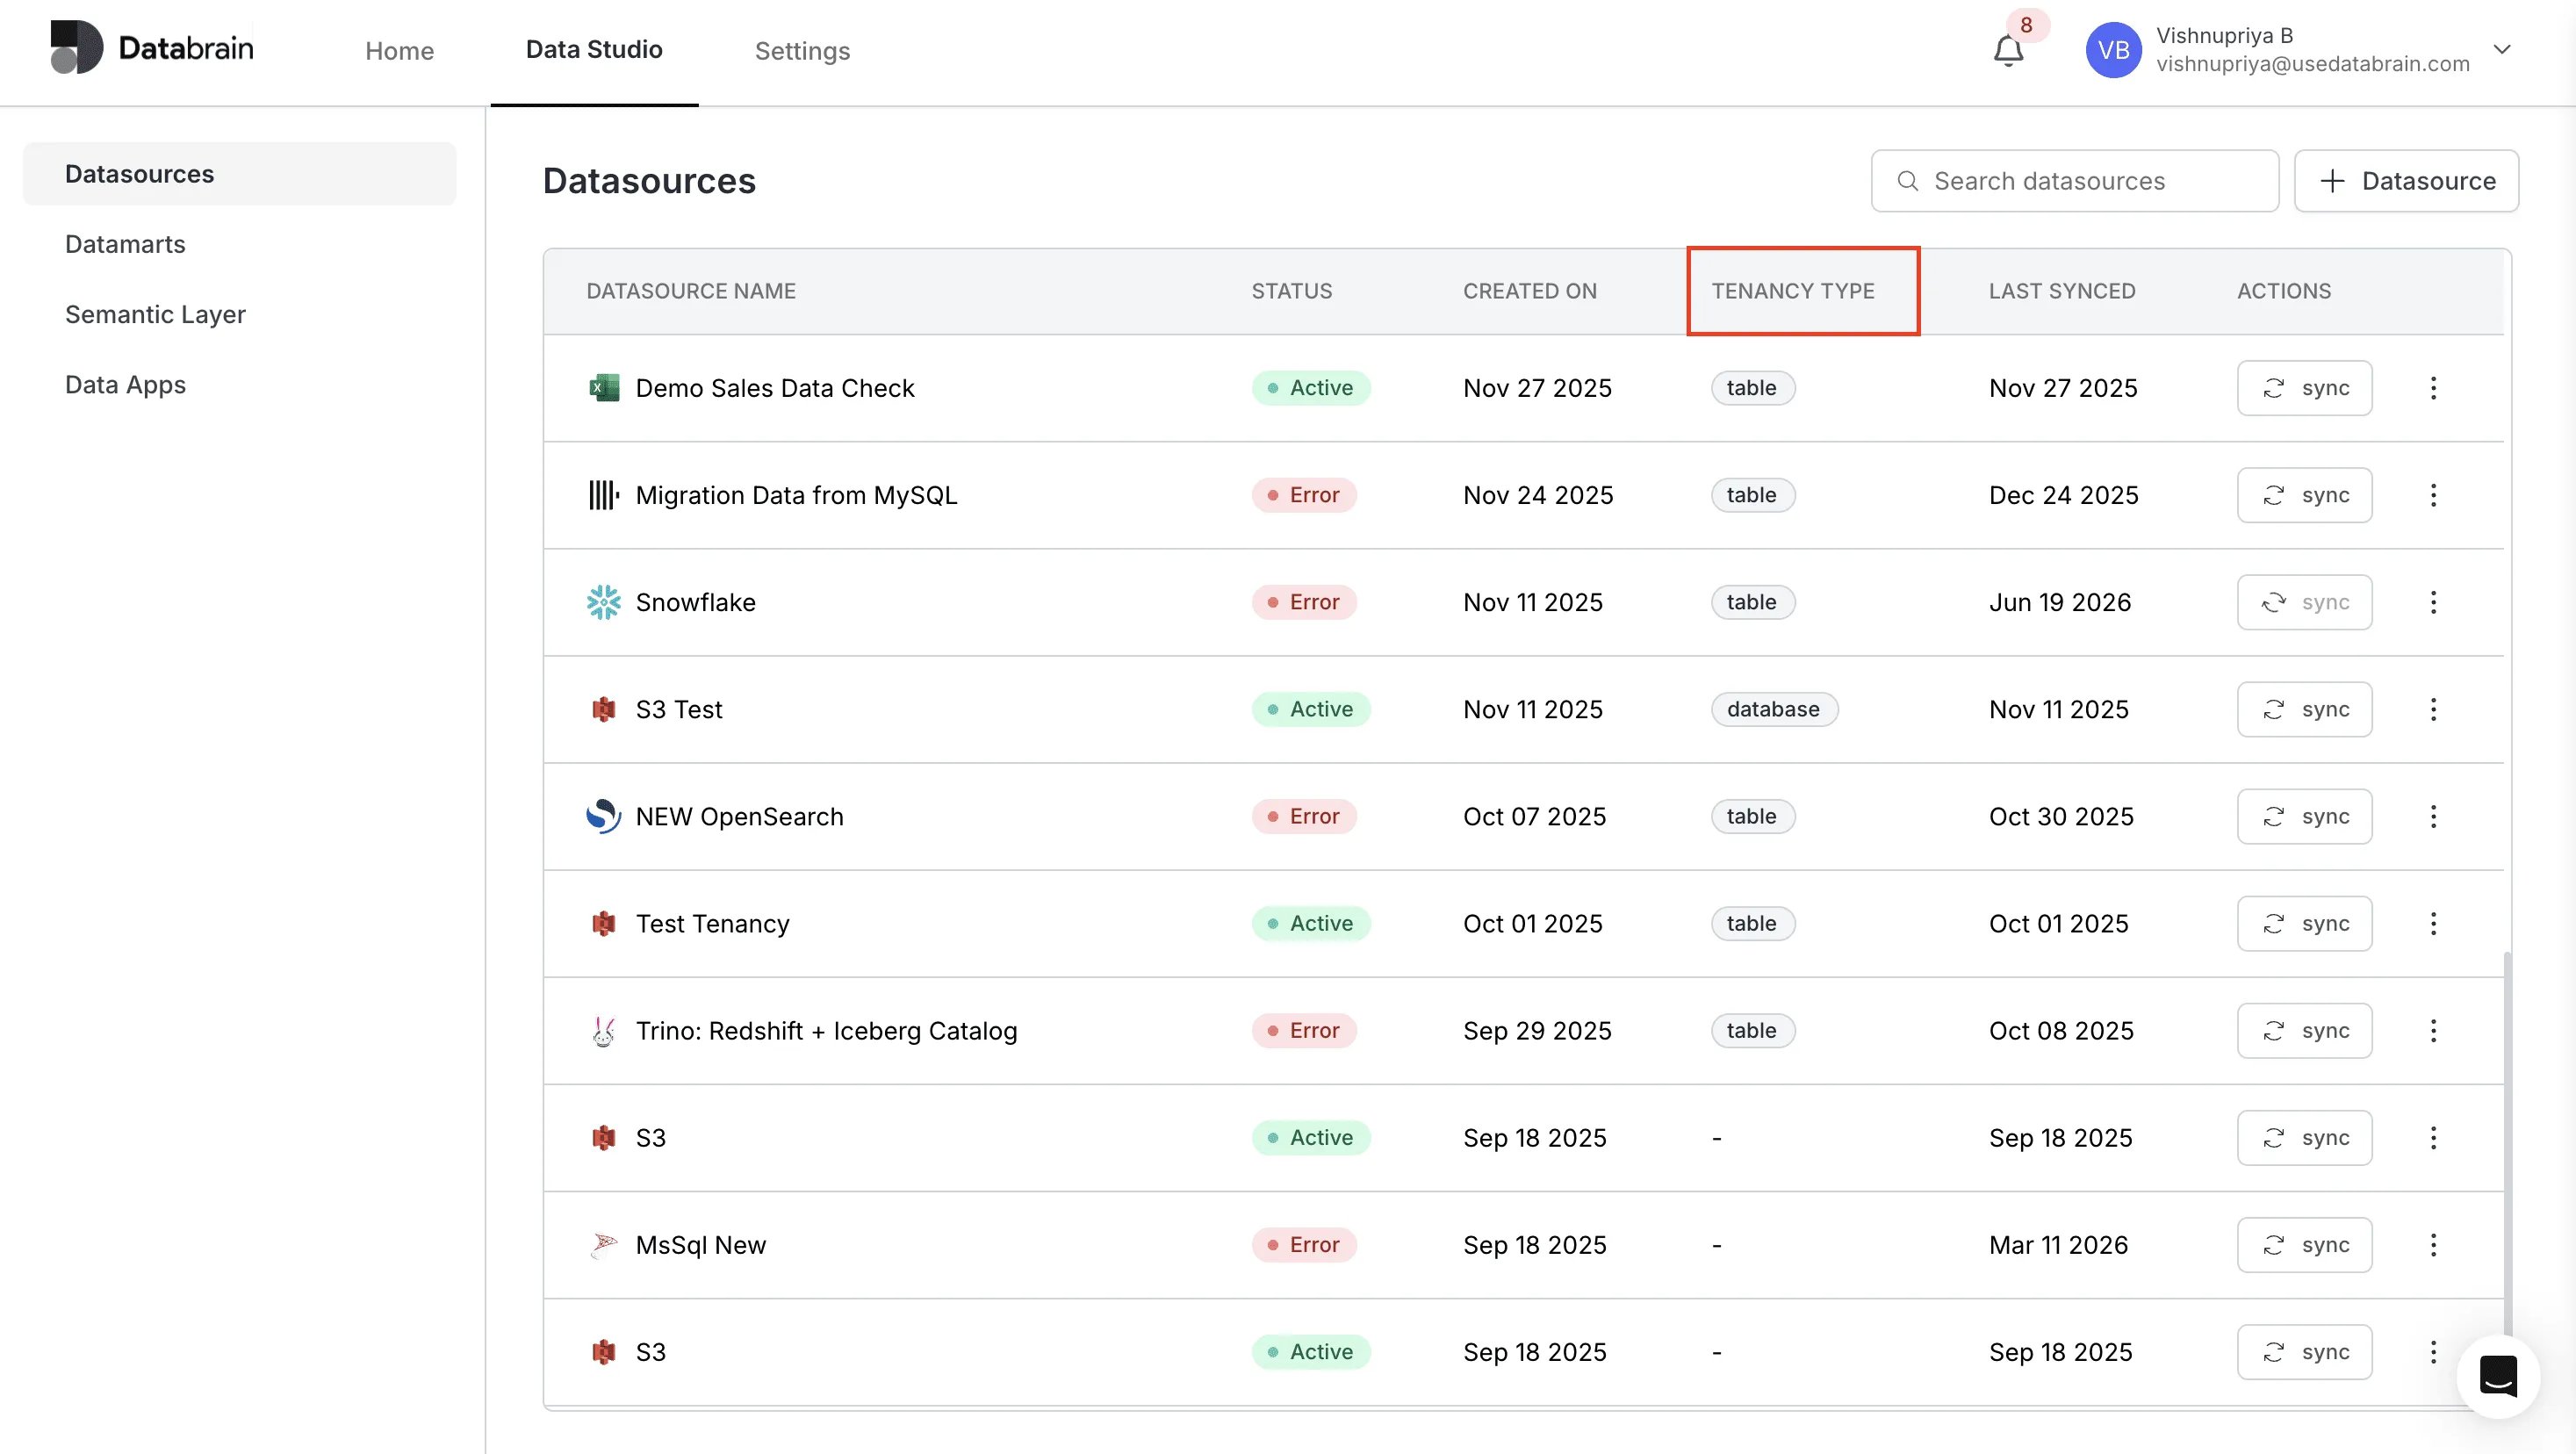2576x1454 pixels.
Task: Click the STATUS column header
Action: pyautogui.click(x=1292, y=291)
